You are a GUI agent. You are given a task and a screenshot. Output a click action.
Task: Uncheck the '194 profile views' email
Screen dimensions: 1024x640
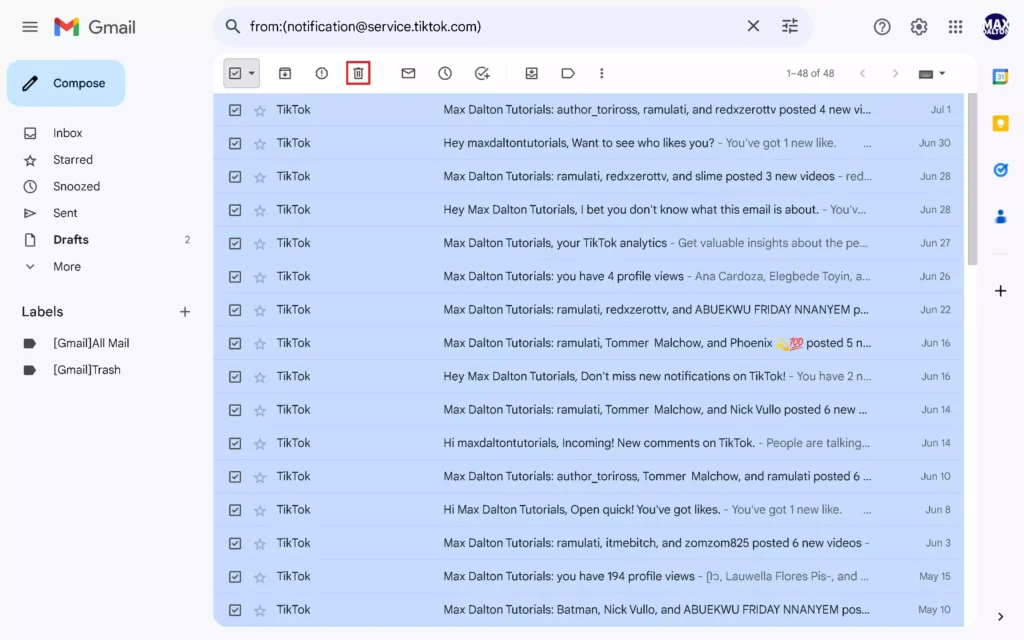pyautogui.click(x=235, y=577)
